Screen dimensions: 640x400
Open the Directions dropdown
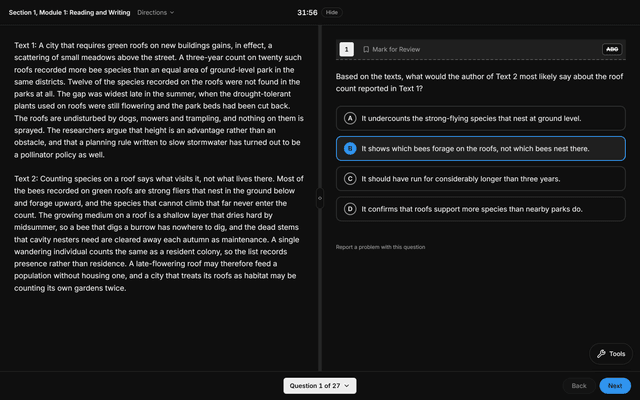156,13
